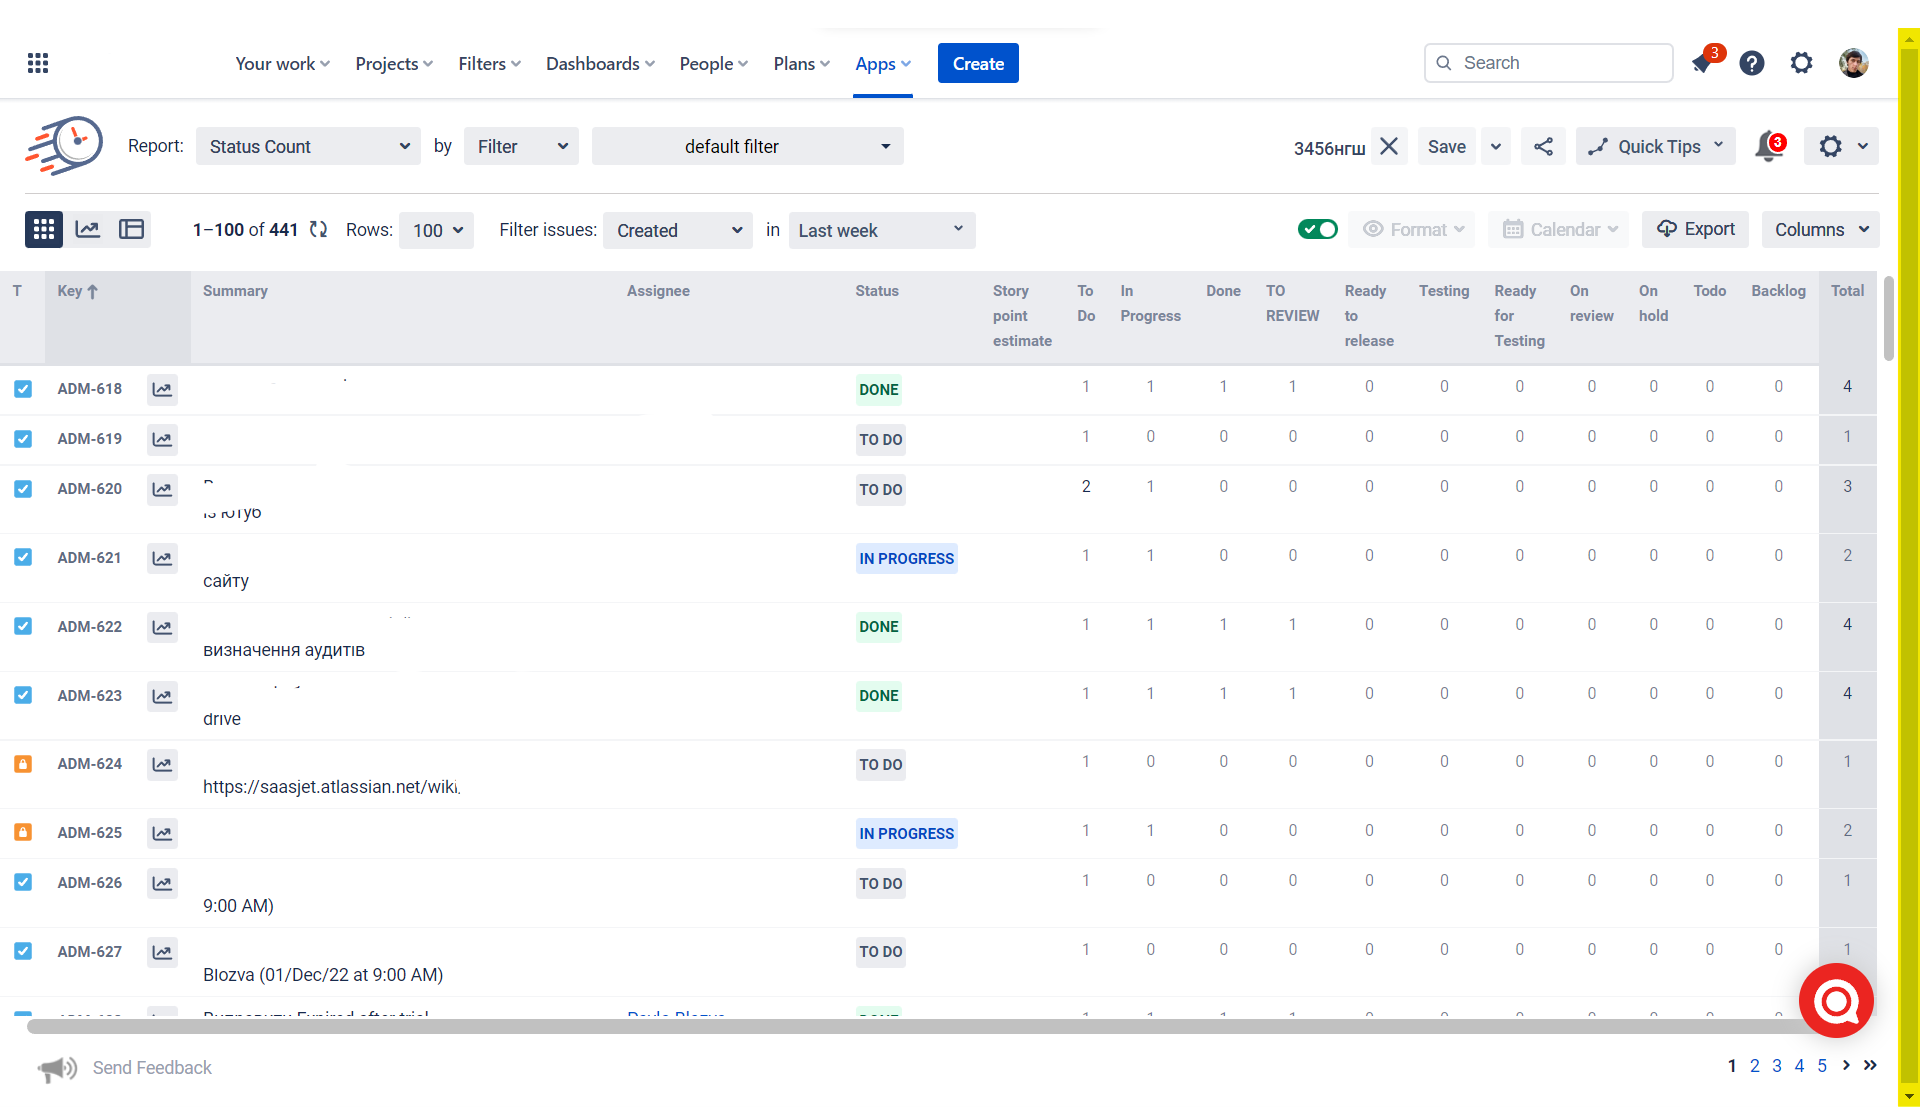This screenshot has height=1112, width=1922.
Task: Change Rows per page dropdown 100
Action: [436, 230]
